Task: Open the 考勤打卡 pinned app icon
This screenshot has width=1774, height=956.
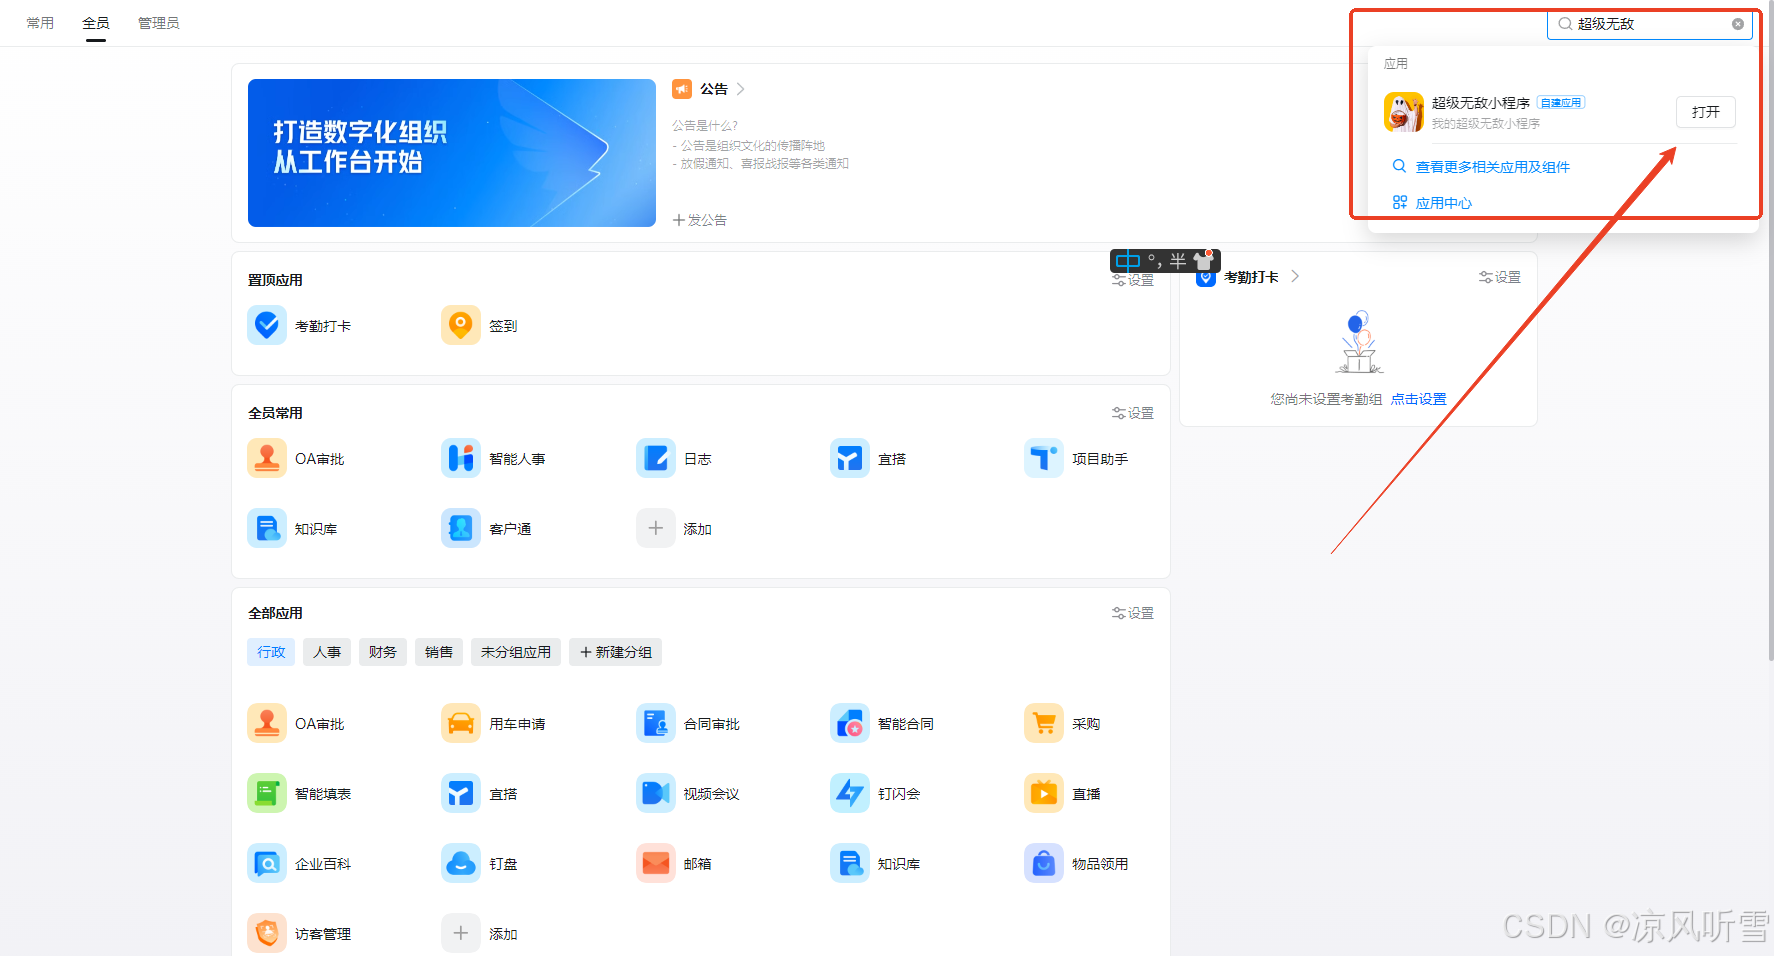Action: point(267,325)
